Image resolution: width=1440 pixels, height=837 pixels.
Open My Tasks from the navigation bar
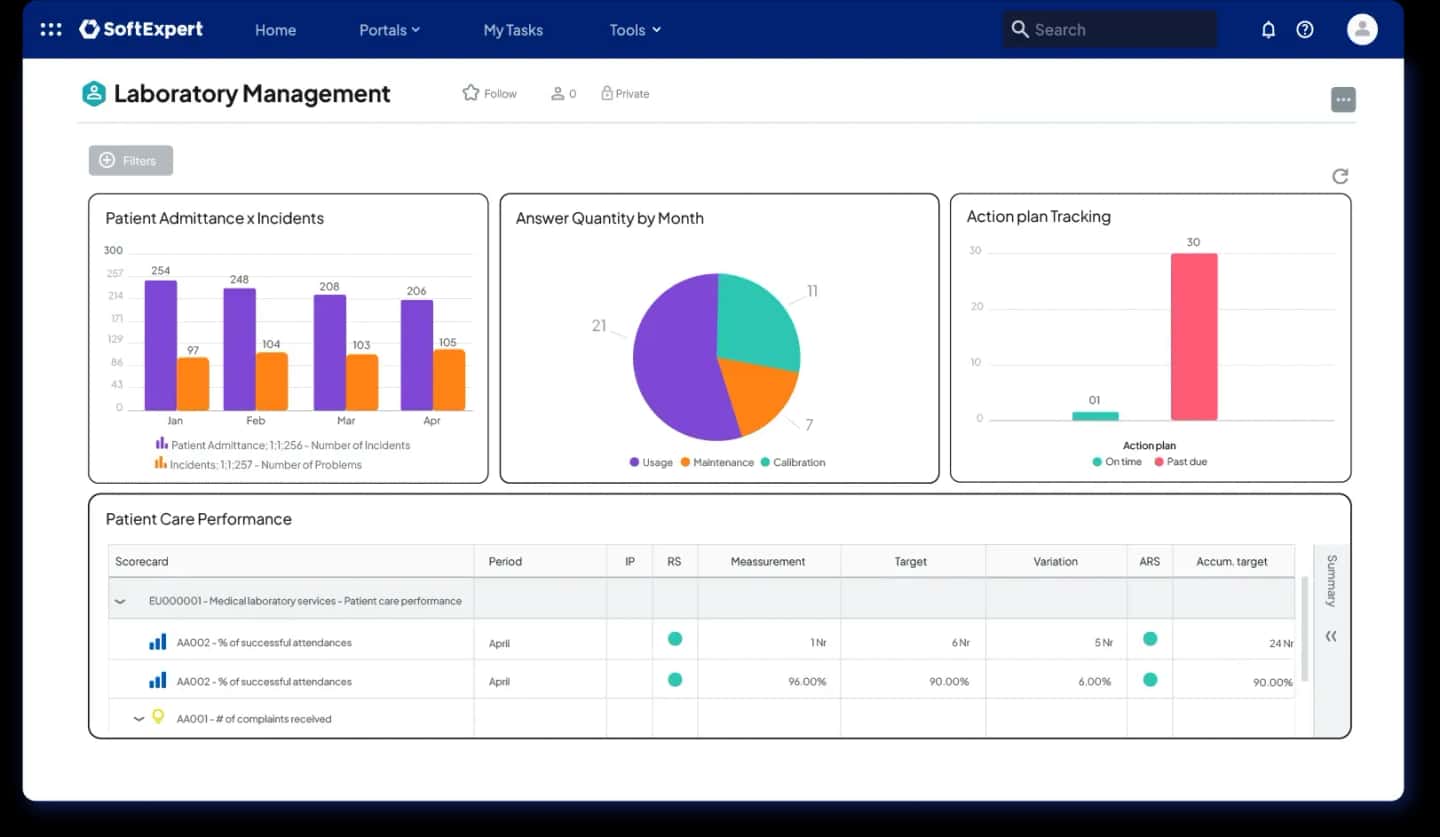point(513,30)
